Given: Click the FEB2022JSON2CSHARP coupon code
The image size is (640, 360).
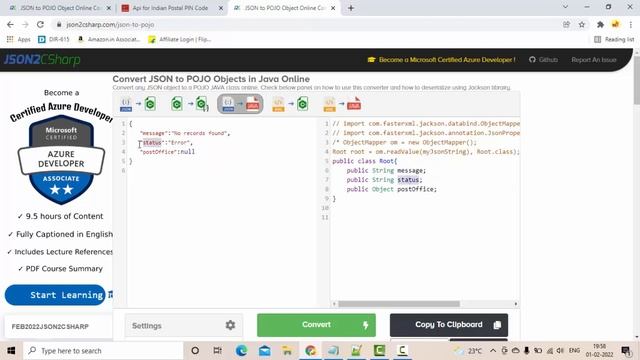Looking at the screenshot, I should (x=50, y=327).
